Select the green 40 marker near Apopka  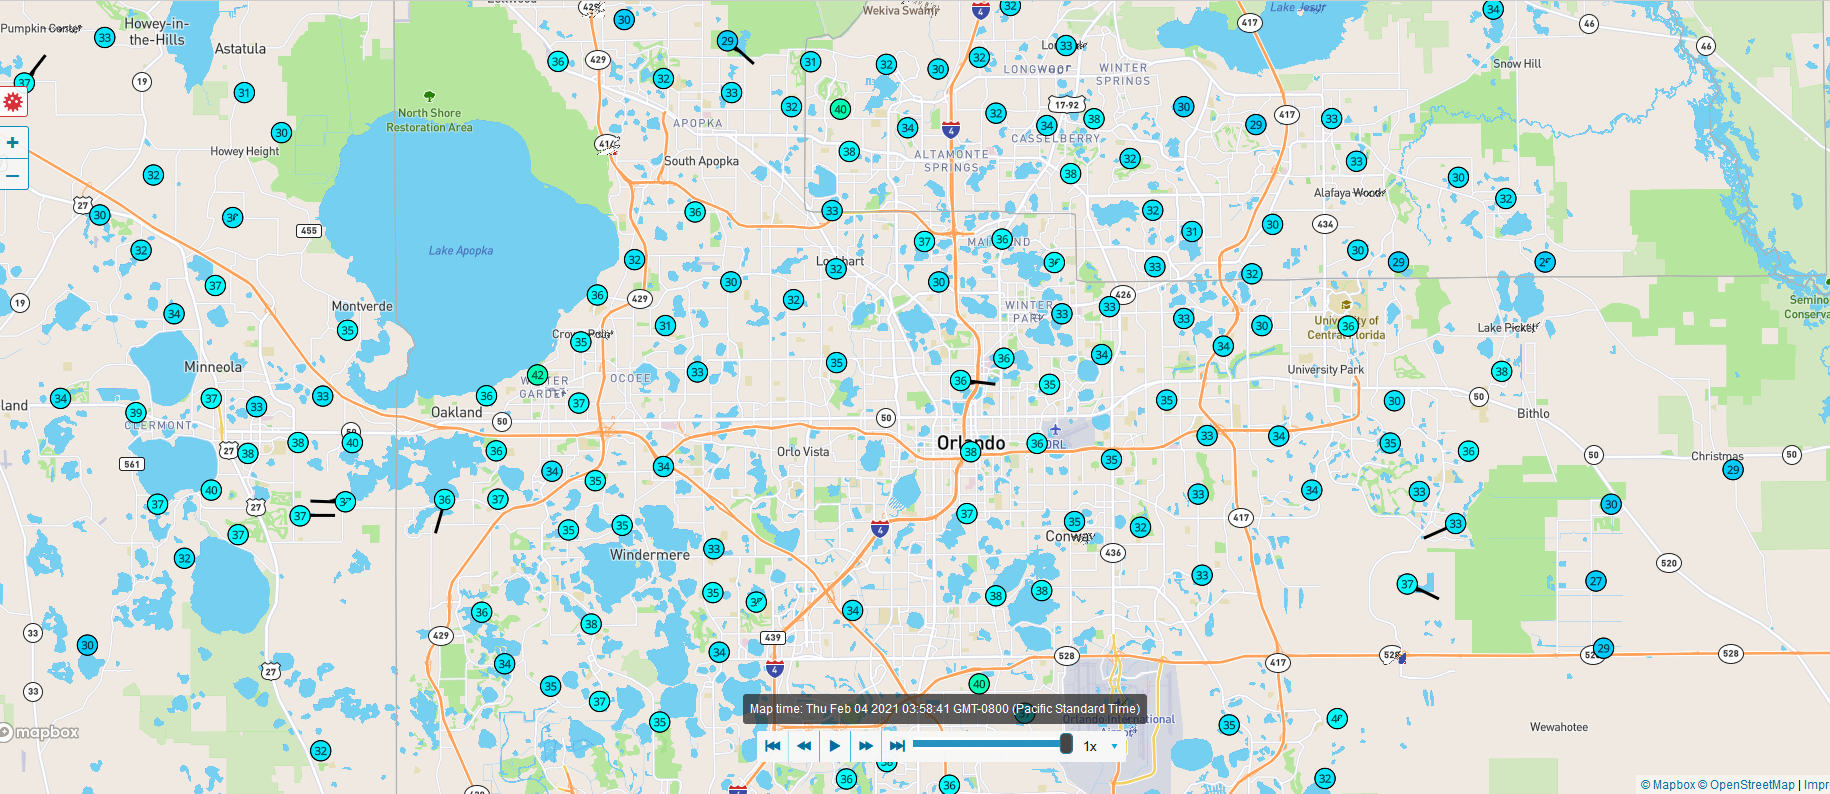840,109
